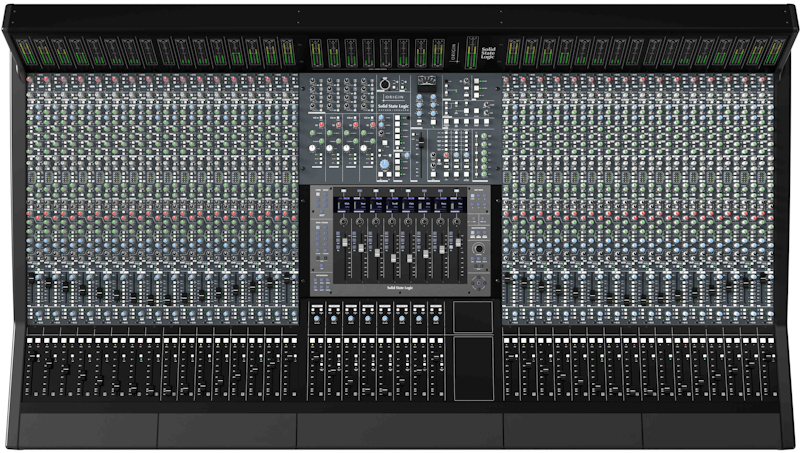
Task: Click the tall blank panel beside bus faders
Action: [x=472, y=367]
